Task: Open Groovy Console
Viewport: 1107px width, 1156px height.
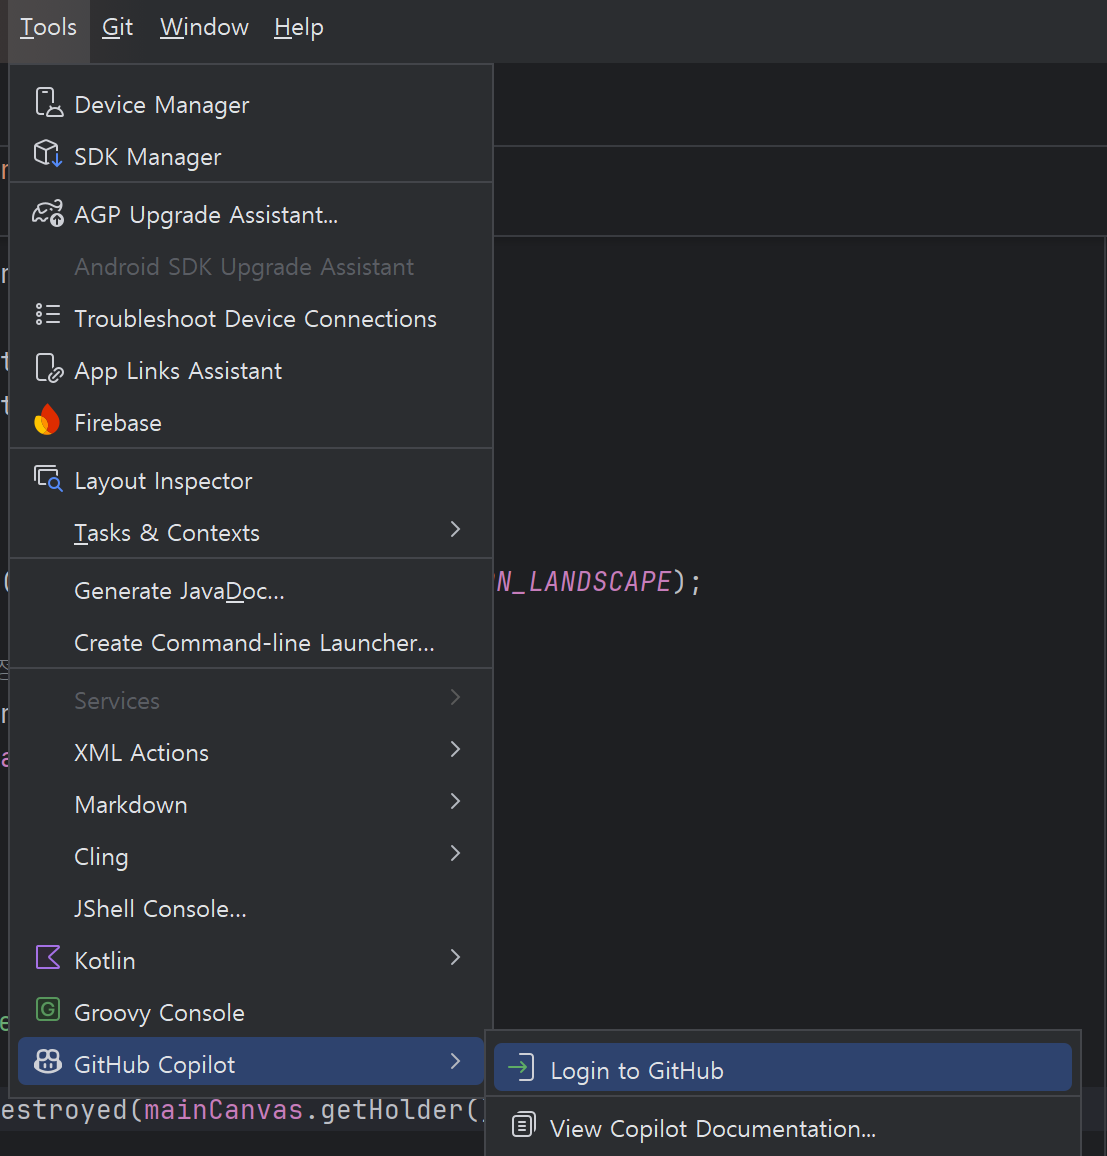Action: tap(251, 1012)
